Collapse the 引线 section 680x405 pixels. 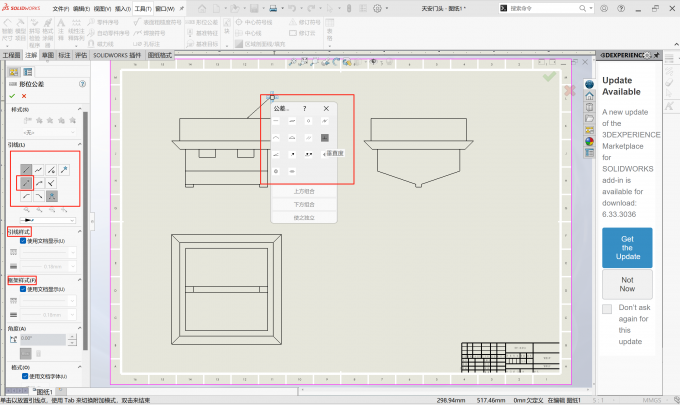coord(79,144)
